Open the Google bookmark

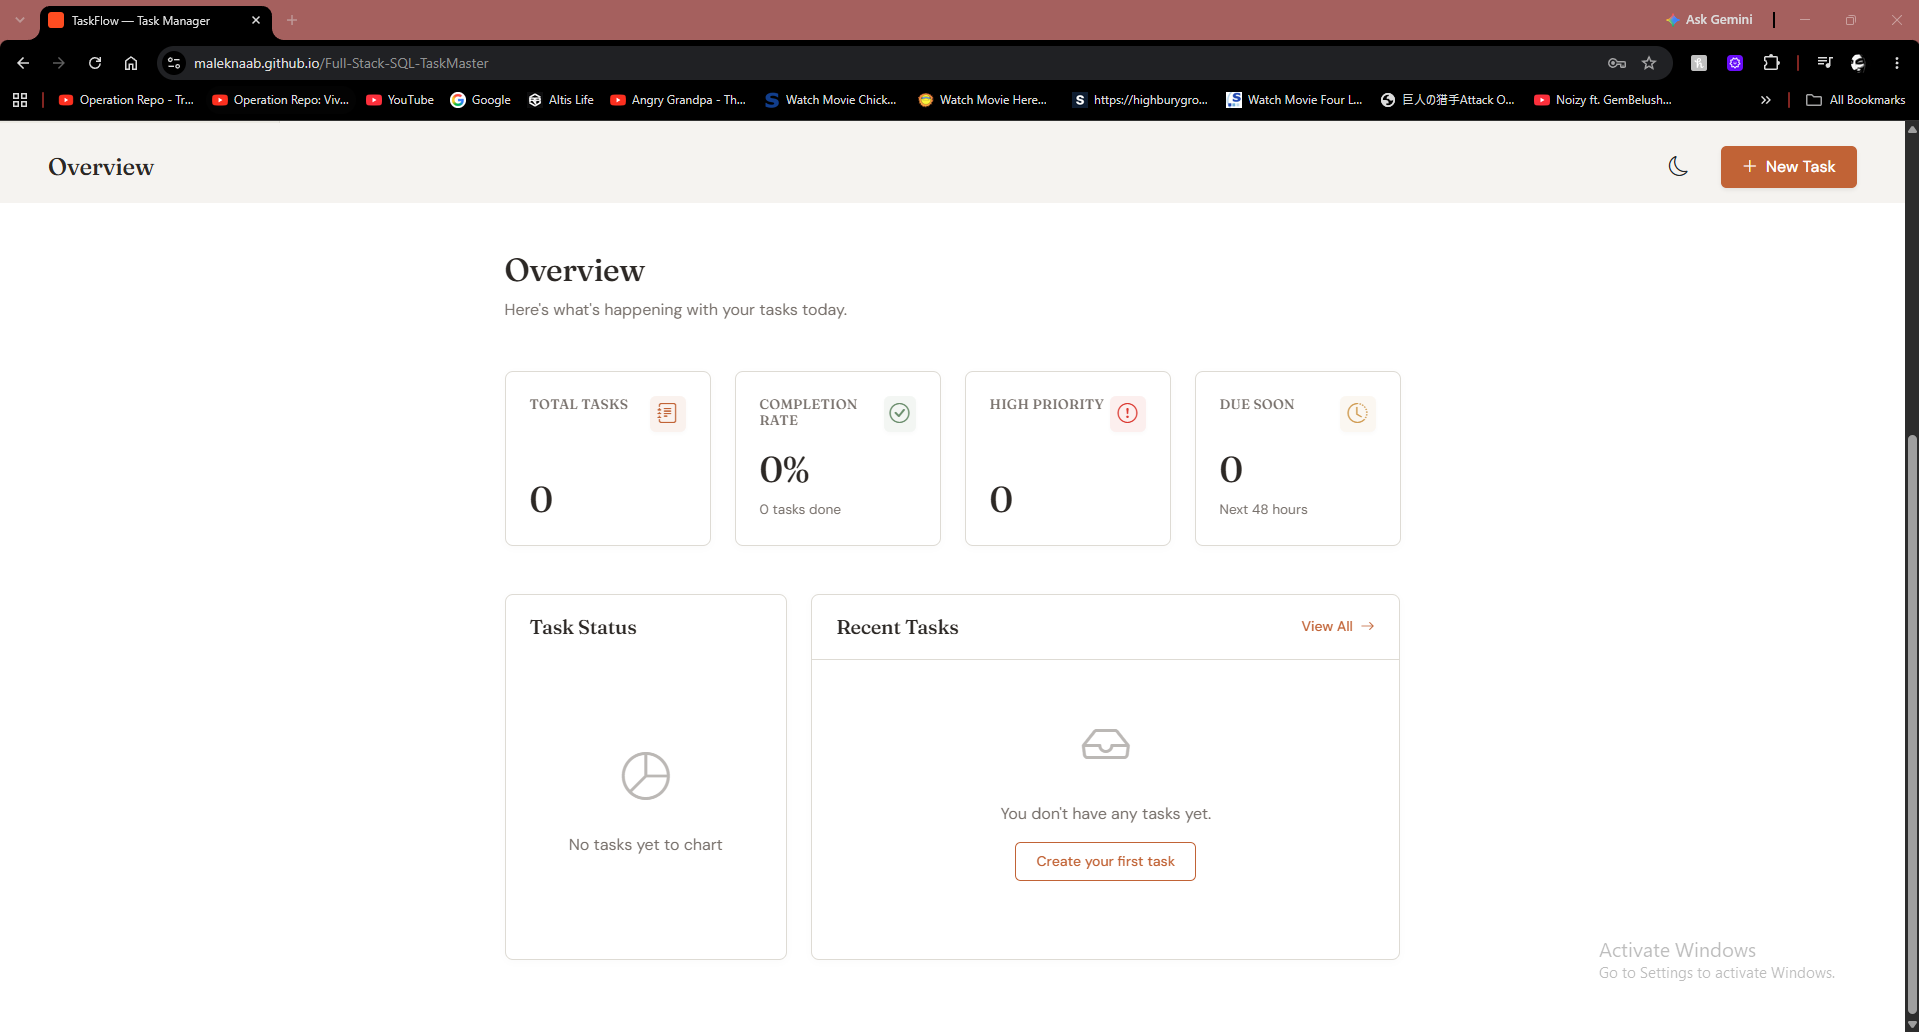[481, 100]
